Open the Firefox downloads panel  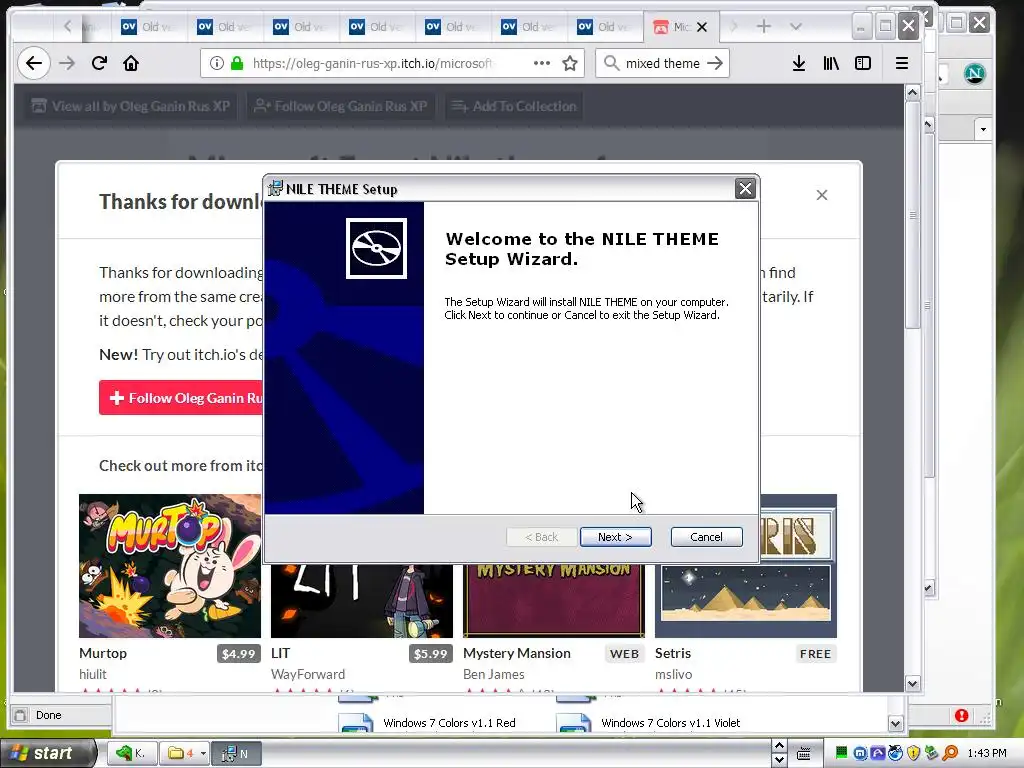point(798,63)
